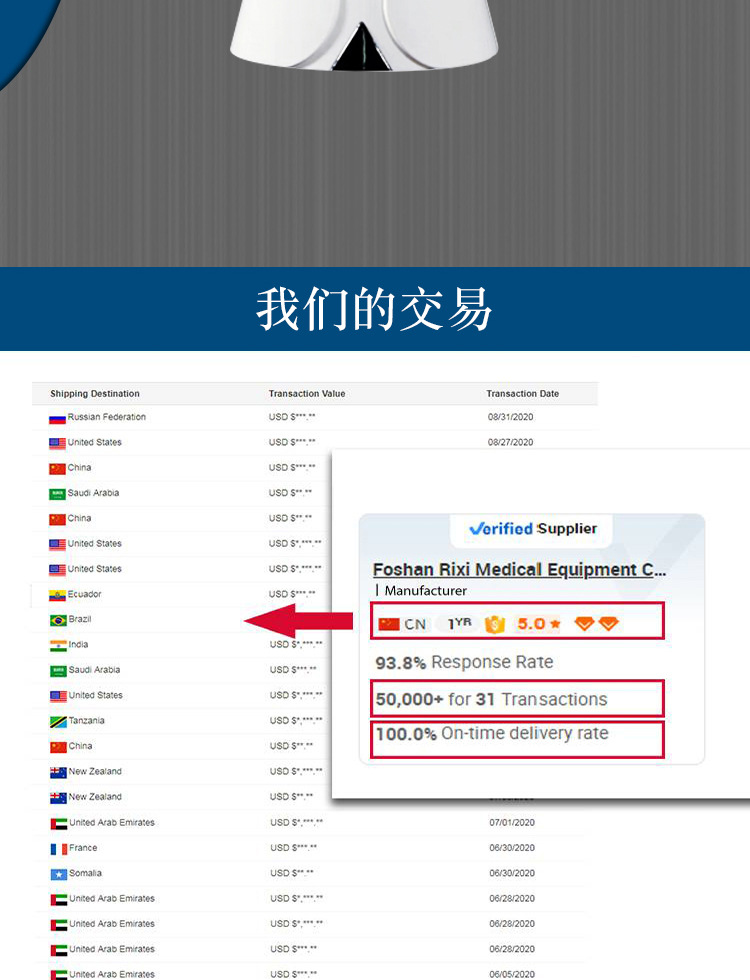
Task: Click the transaction value in Tanzania row
Action: [296, 720]
